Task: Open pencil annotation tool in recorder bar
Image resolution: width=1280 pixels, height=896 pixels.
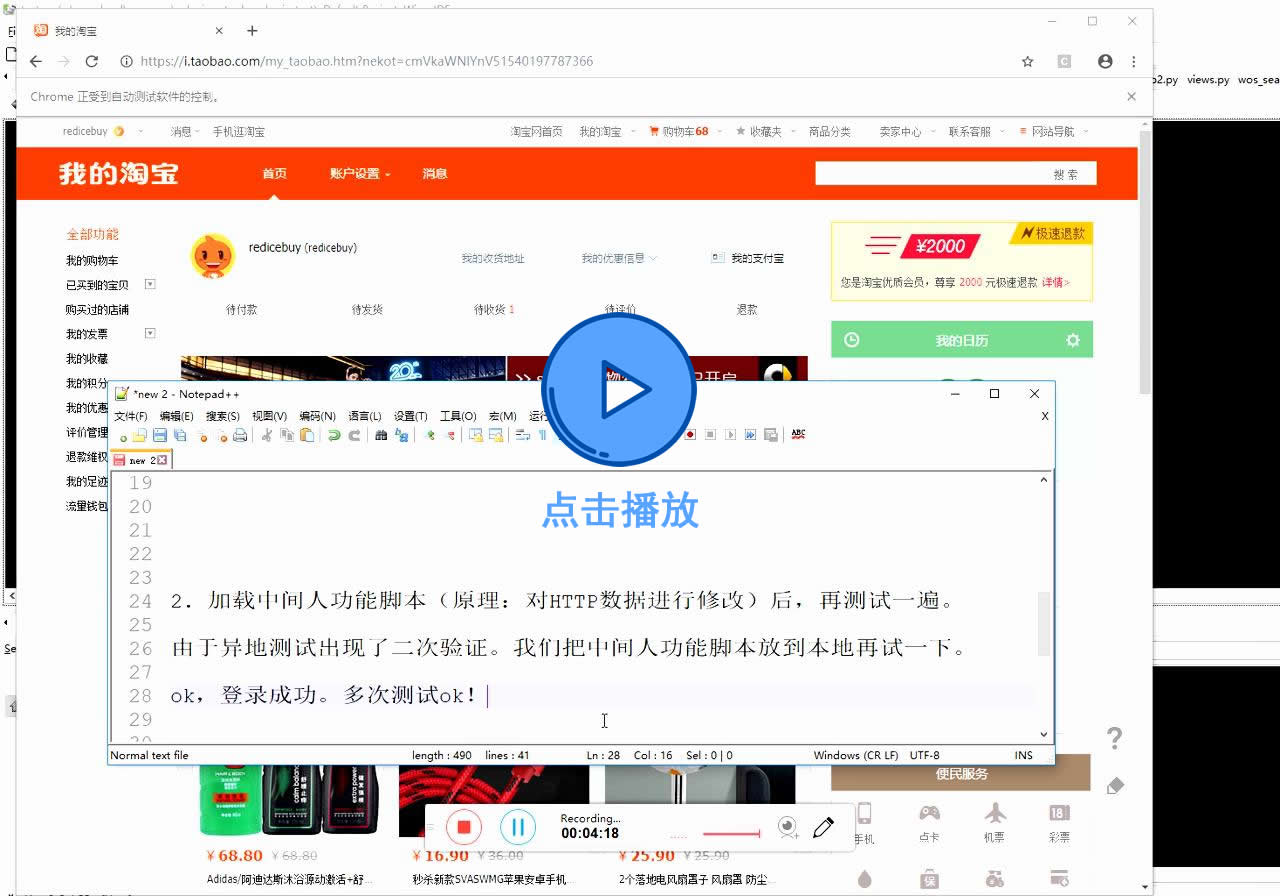Action: (823, 827)
